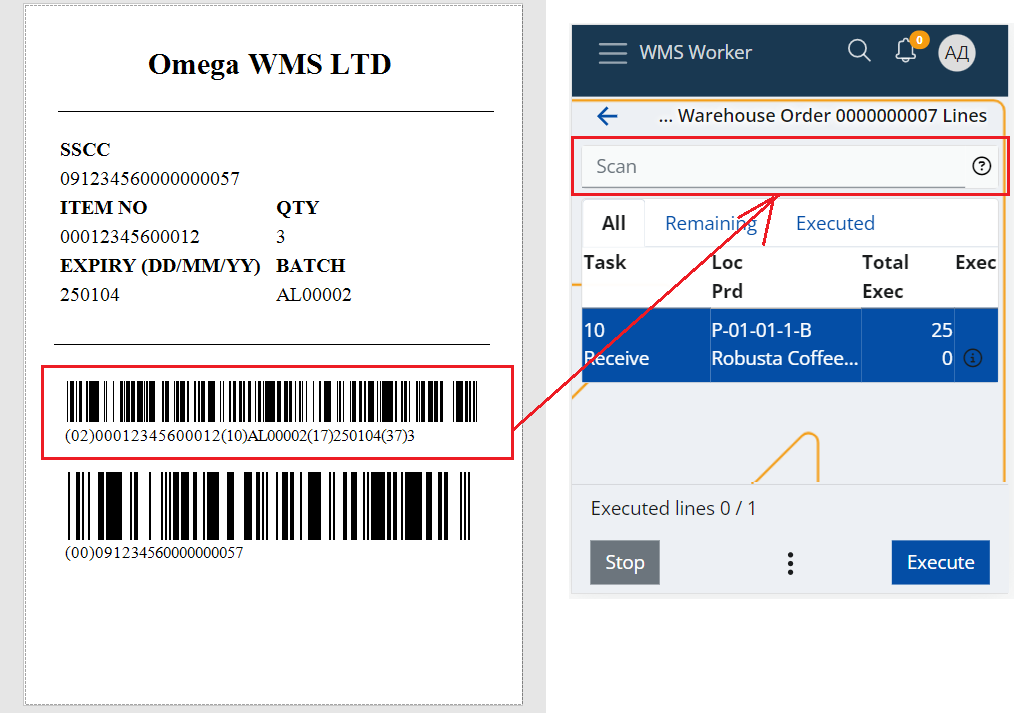Click the АД user avatar
The image size is (1033, 713).
[956, 52]
